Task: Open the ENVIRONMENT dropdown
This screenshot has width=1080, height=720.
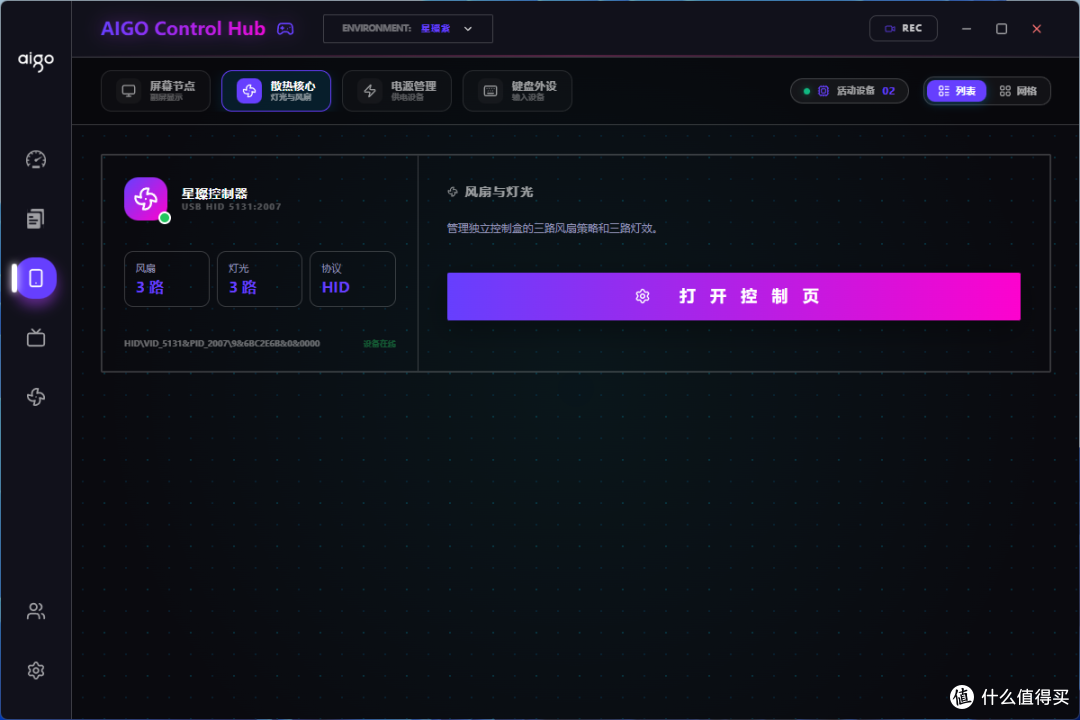Action: click(408, 29)
